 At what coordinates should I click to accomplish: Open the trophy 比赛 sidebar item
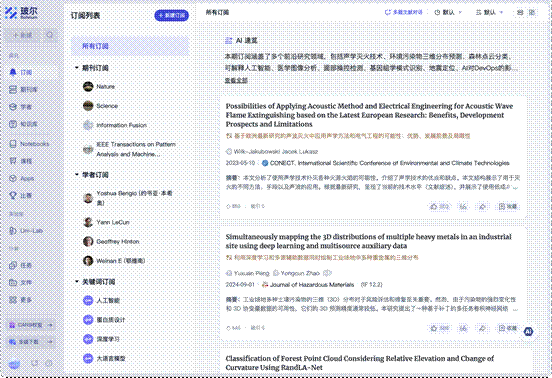coord(20,195)
